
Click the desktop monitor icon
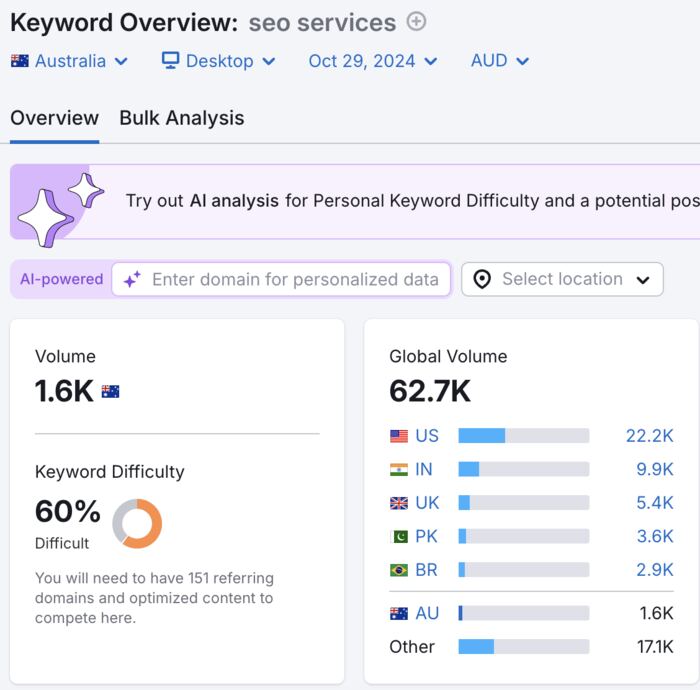171,61
